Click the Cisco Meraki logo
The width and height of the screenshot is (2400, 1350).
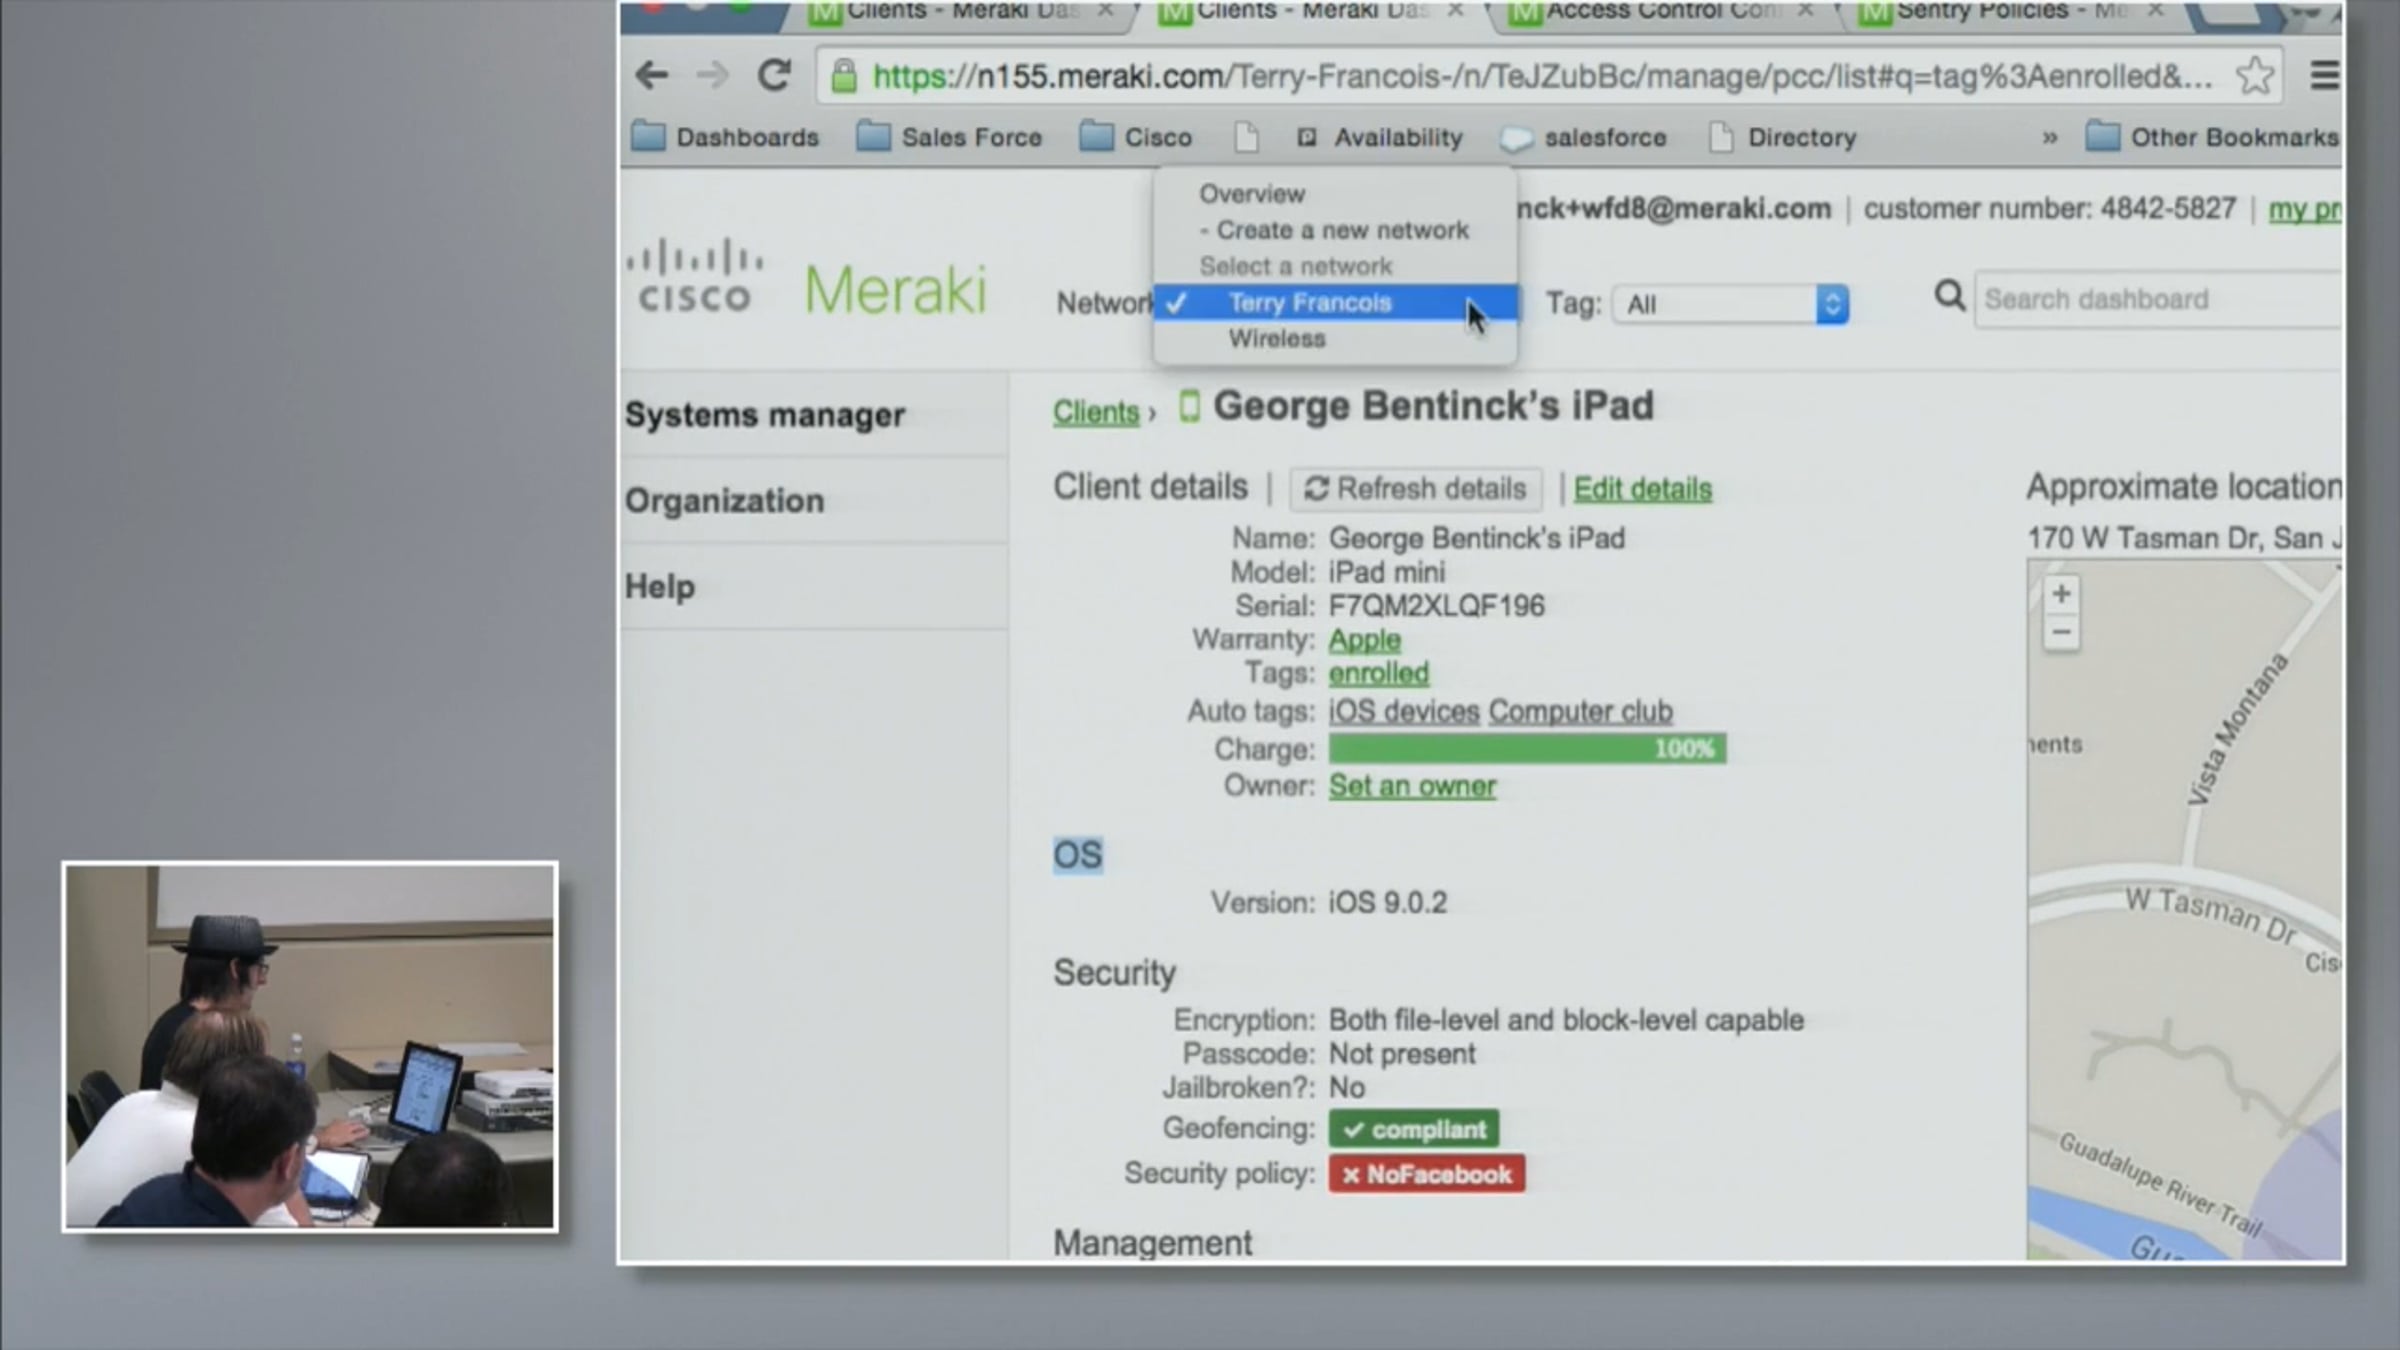pyautogui.click(x=806, y=278)
